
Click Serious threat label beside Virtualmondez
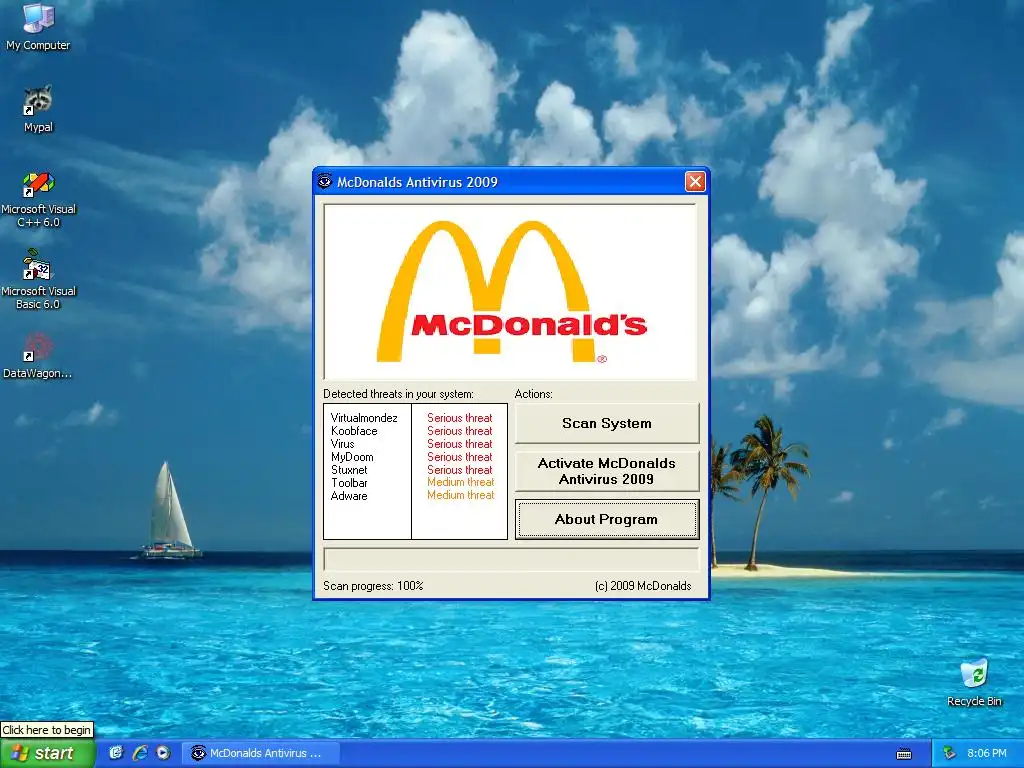460,418
